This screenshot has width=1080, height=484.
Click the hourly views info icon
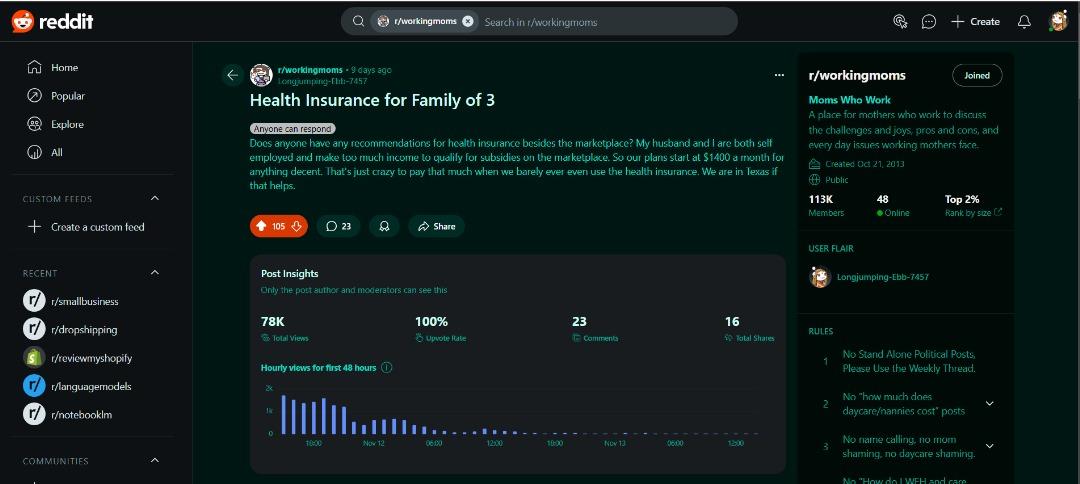tap(387, 367)
